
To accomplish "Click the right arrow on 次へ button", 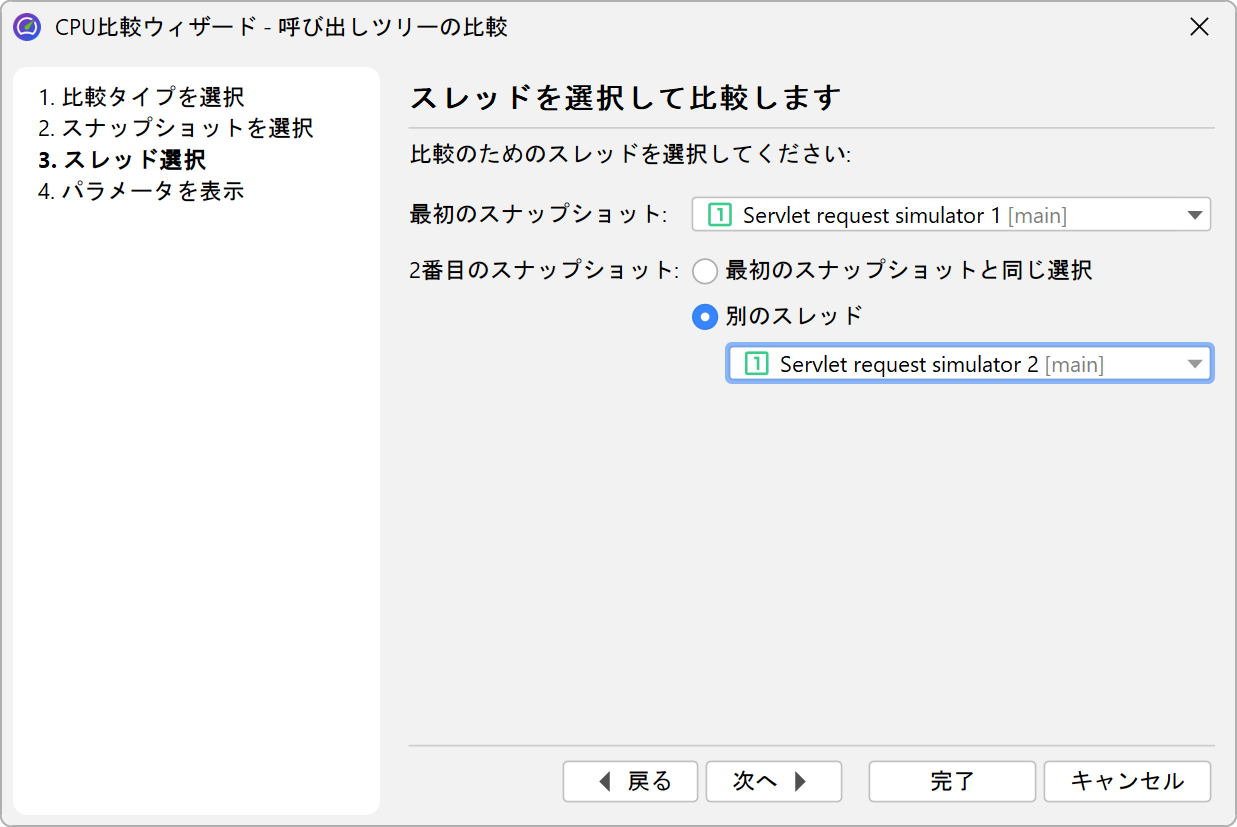I will (800, 782).
